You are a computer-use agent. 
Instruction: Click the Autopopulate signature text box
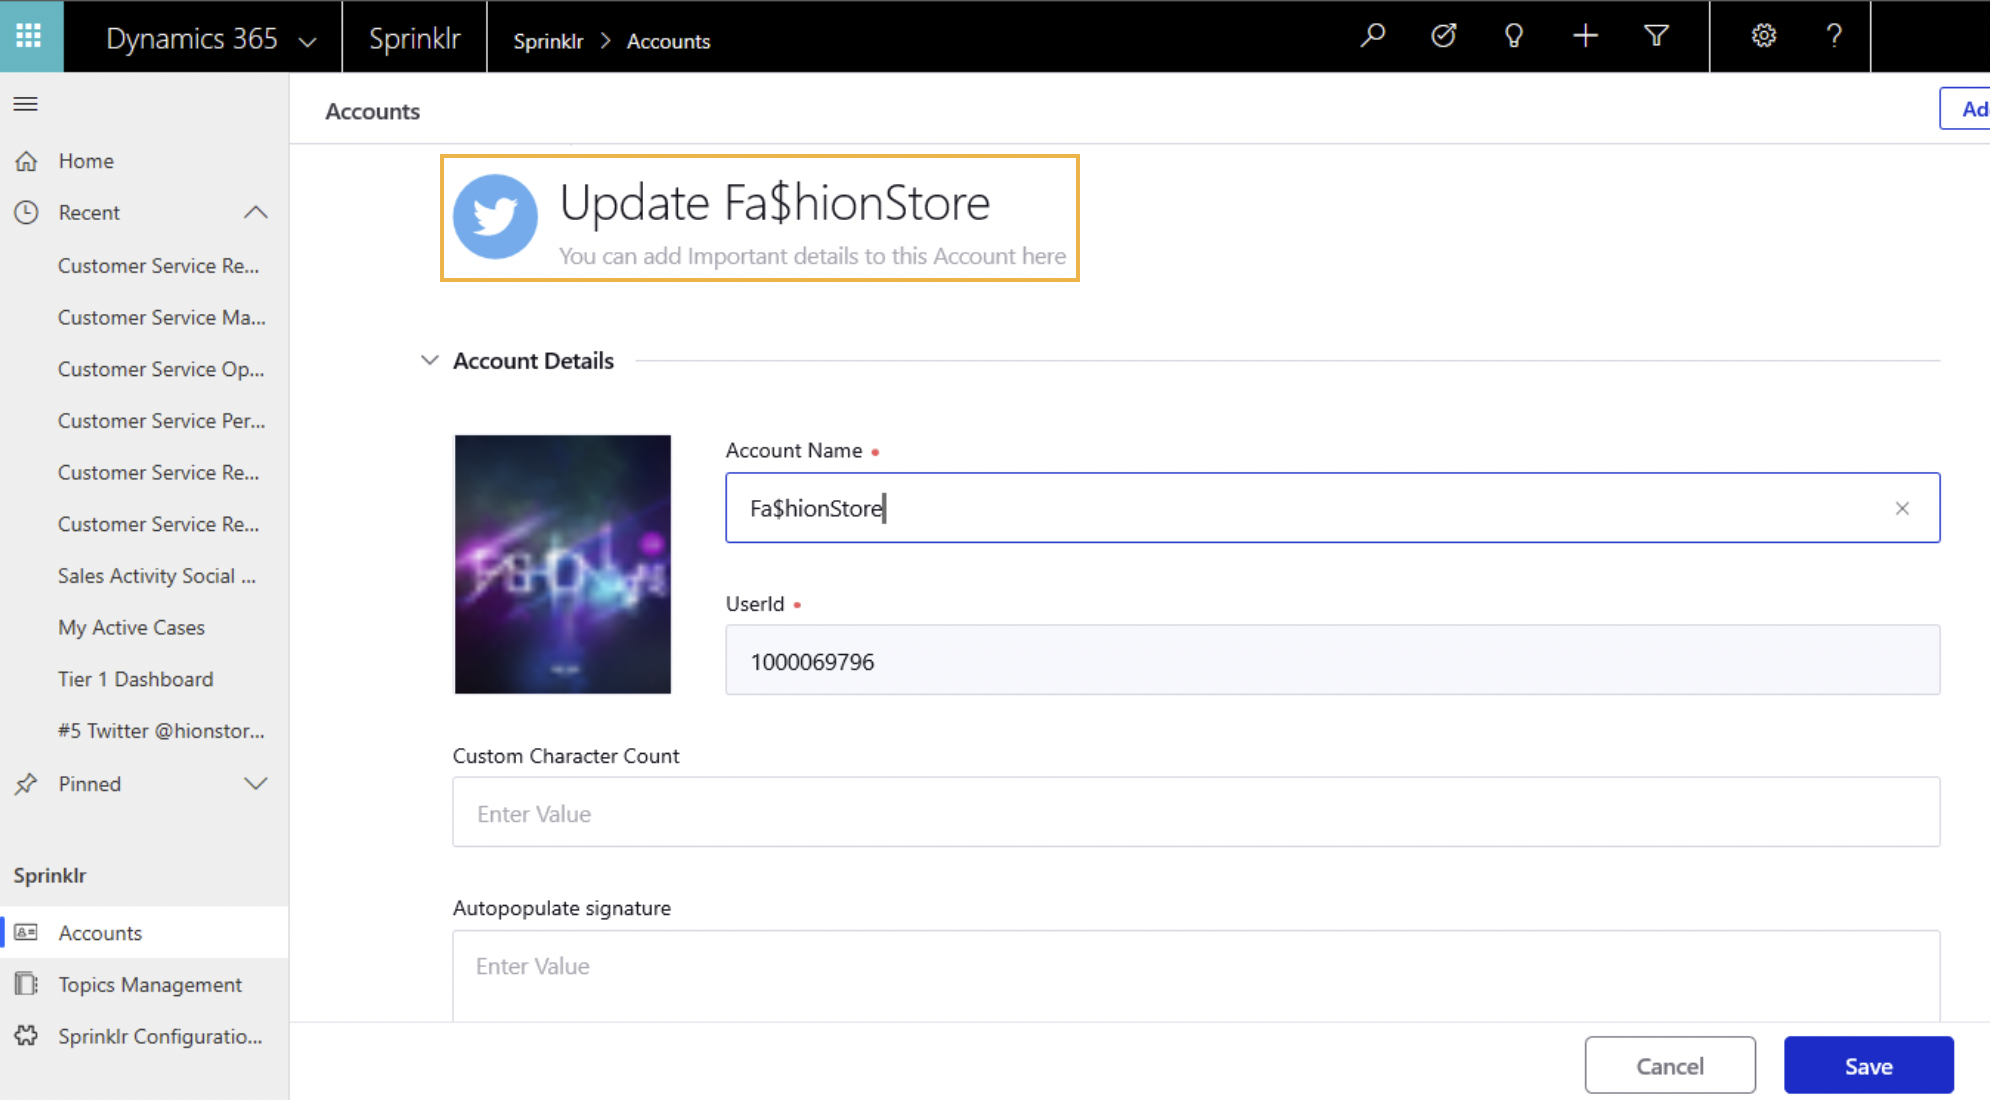[x=1196, y=976]
